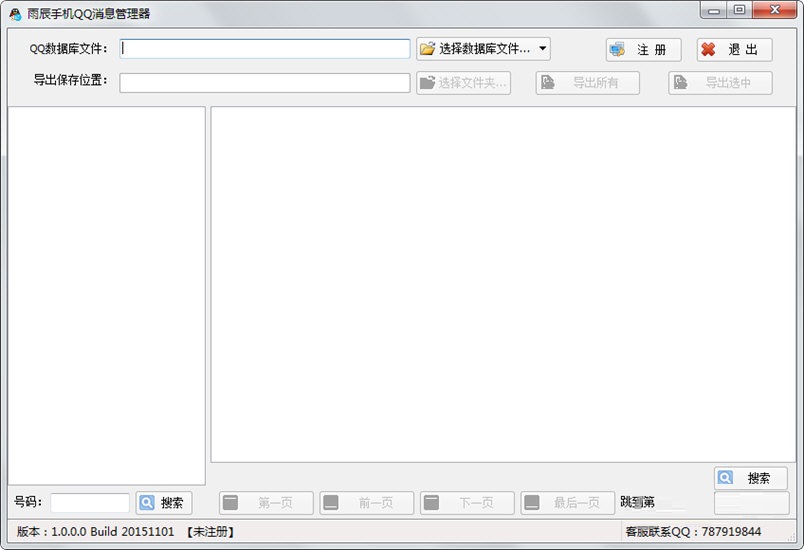Click the QQ database file path field
804x550 pixels.
coord(265,49)
